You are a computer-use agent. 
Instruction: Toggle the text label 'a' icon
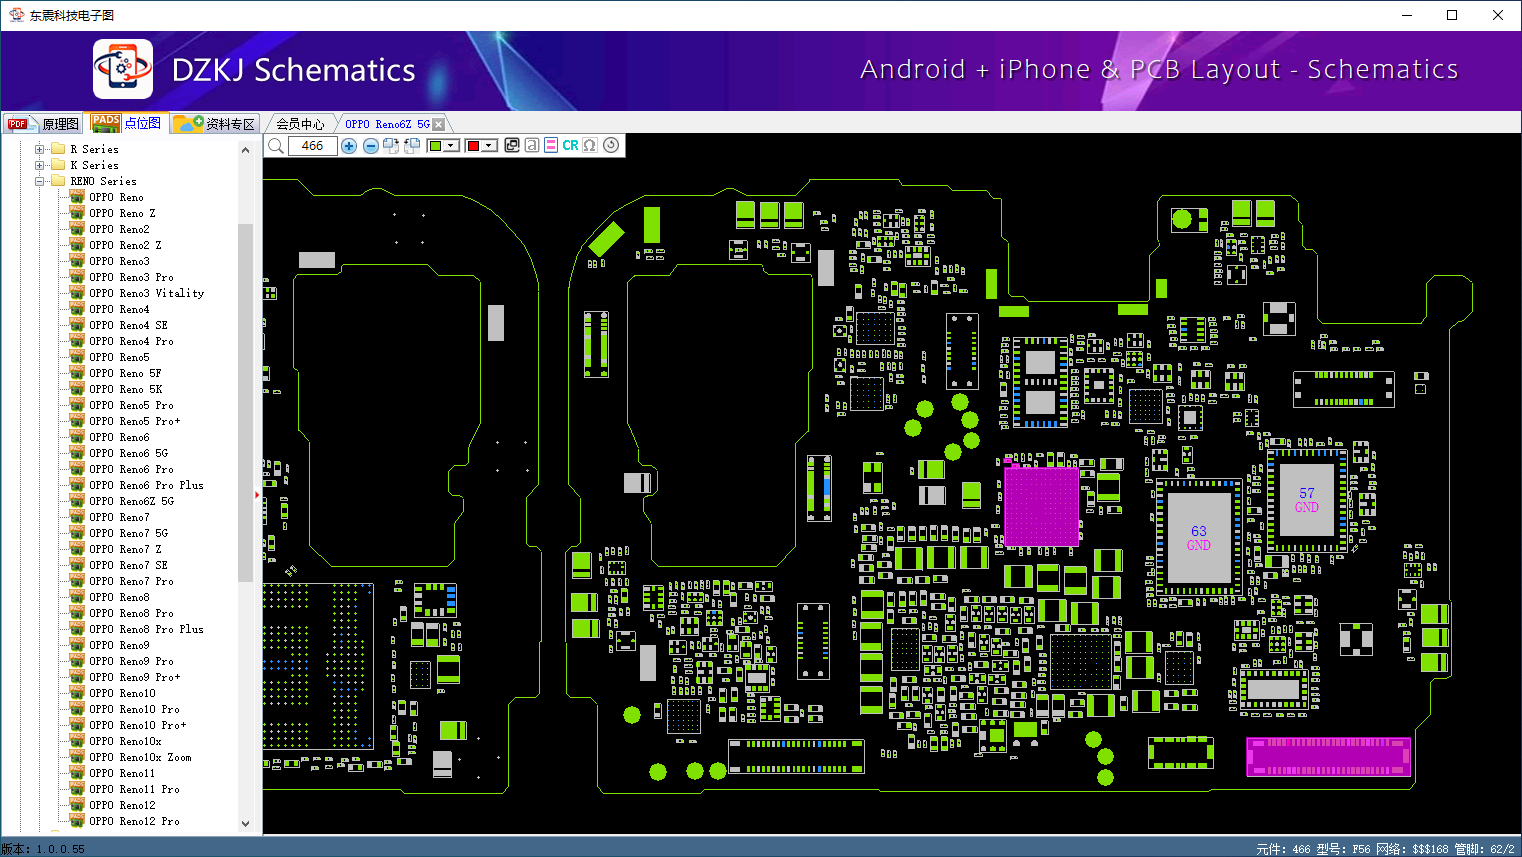532,145
